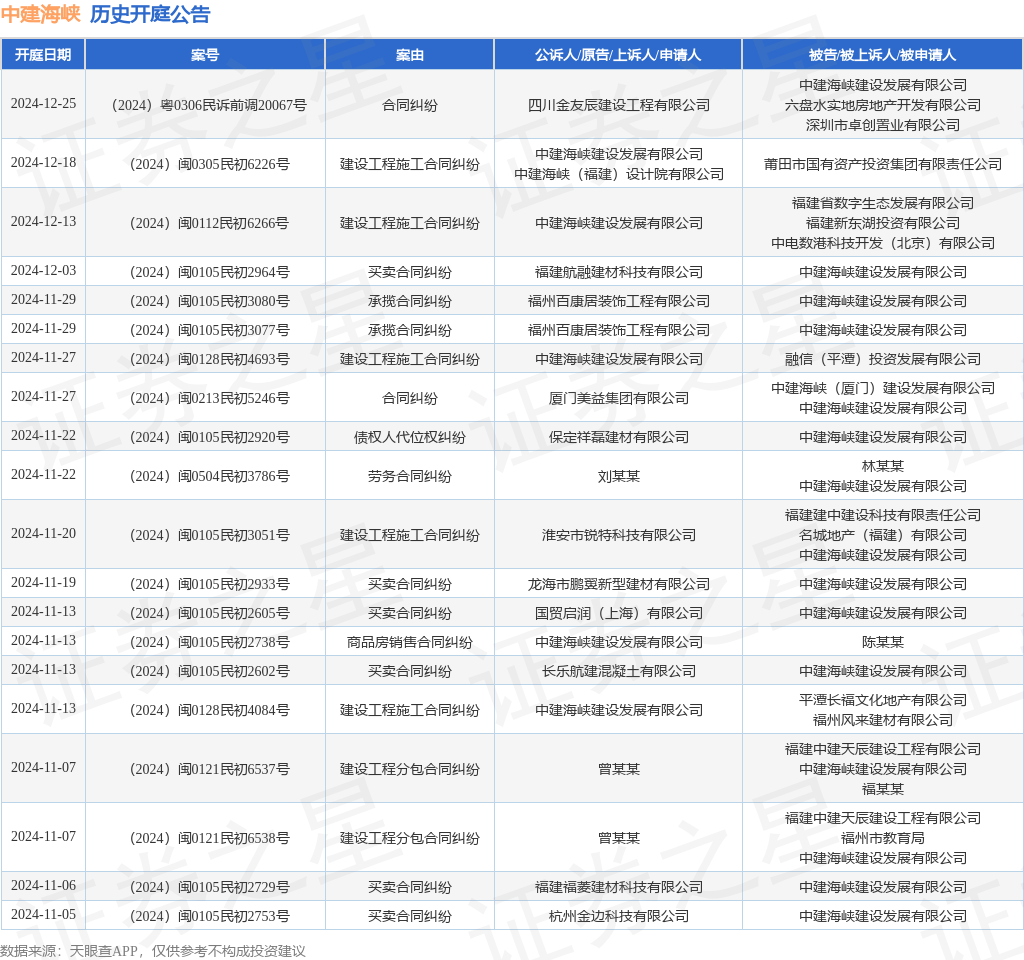The width and height of the screenshot is (1024, 960).
Task: Select the date cell '2024-12-25'
Action: pyautogui.click(x=43, y=104)
